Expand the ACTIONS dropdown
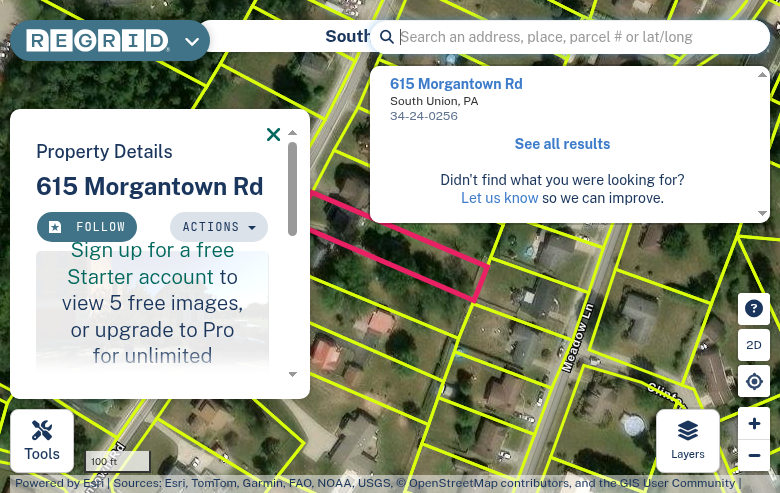Viewport: 780px width, 493px height. point(219,227)
